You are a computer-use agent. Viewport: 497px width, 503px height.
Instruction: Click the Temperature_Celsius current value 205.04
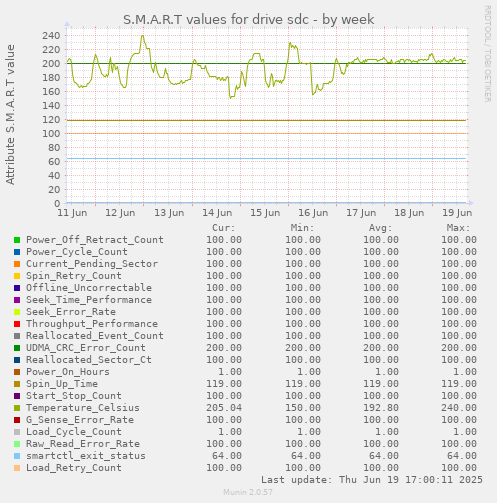(224, 408)
